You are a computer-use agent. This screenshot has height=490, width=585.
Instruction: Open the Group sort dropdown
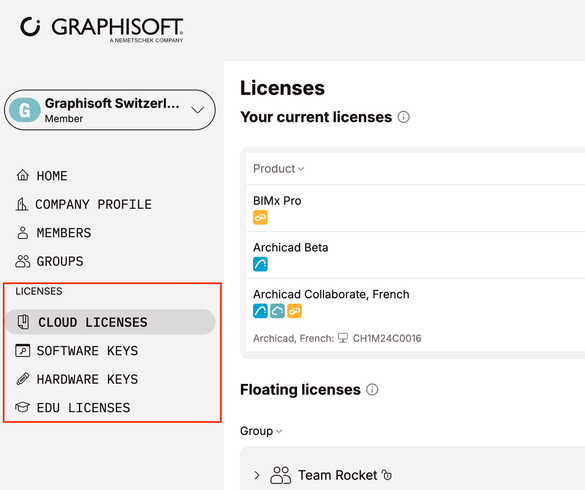click(261, 431)
